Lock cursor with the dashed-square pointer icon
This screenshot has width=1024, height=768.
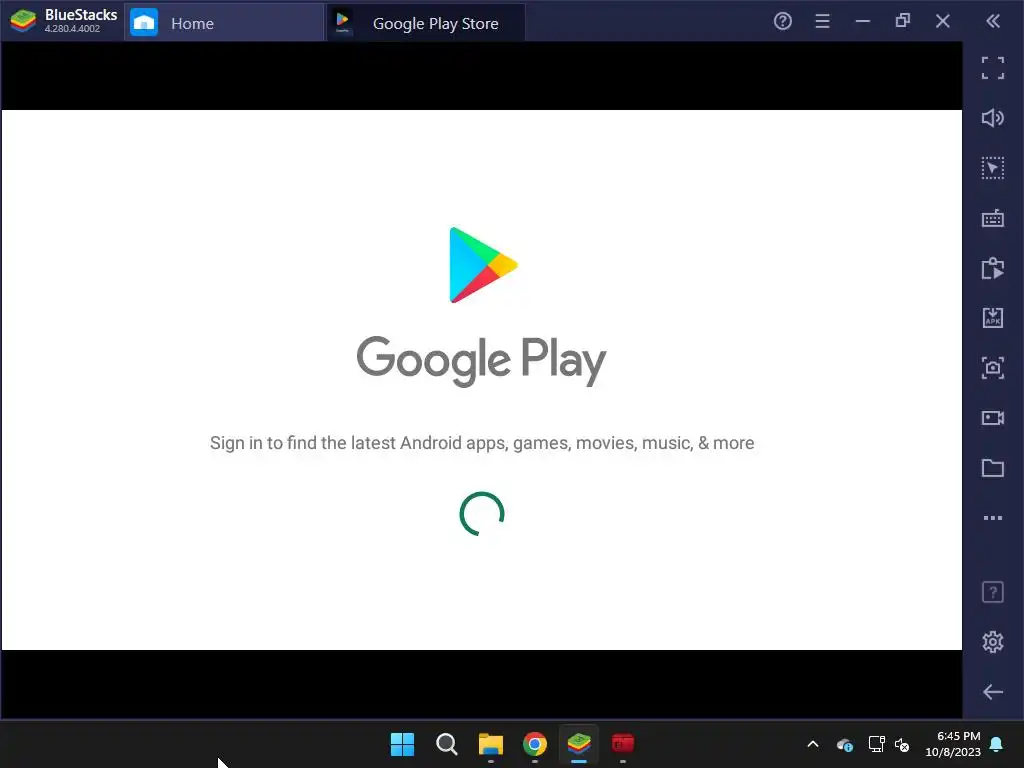tap(993, 168)
